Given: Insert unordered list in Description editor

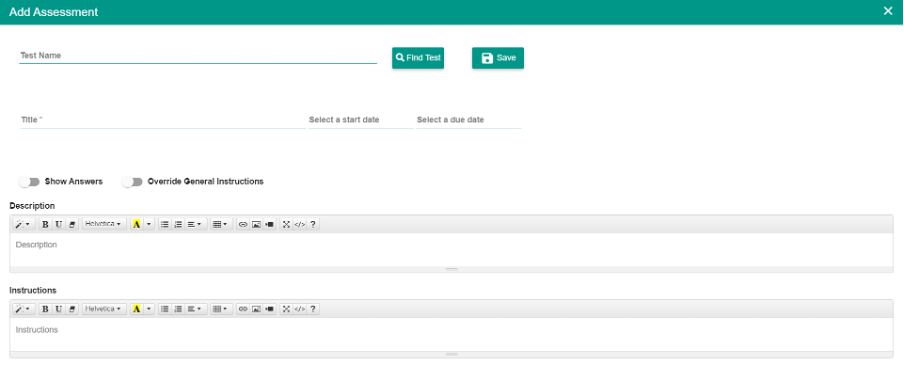Looking at the screenshot, I should coord(165,224).
